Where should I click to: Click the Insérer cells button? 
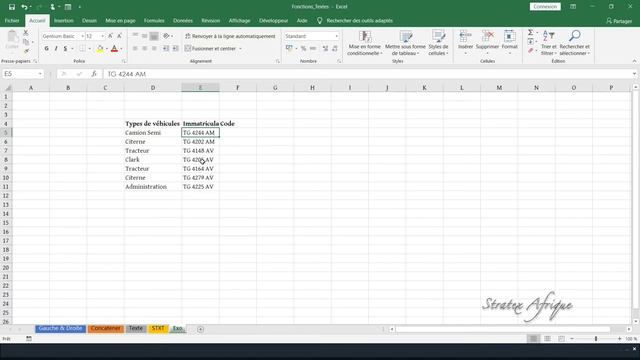465,42
